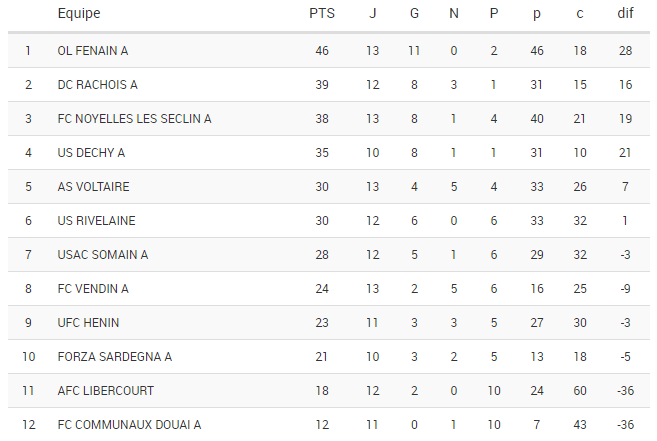Sort by the J matches-played header

point(373,14)
